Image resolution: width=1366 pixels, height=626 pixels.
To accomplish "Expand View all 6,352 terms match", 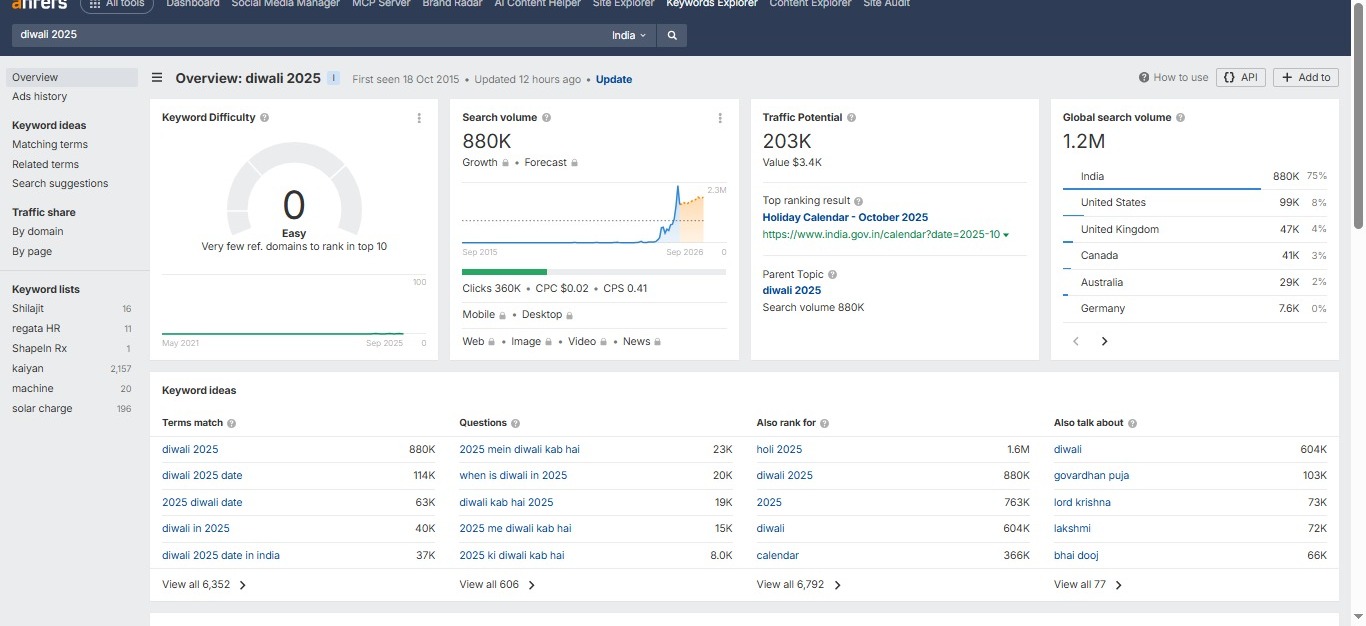I will (204, 585).
